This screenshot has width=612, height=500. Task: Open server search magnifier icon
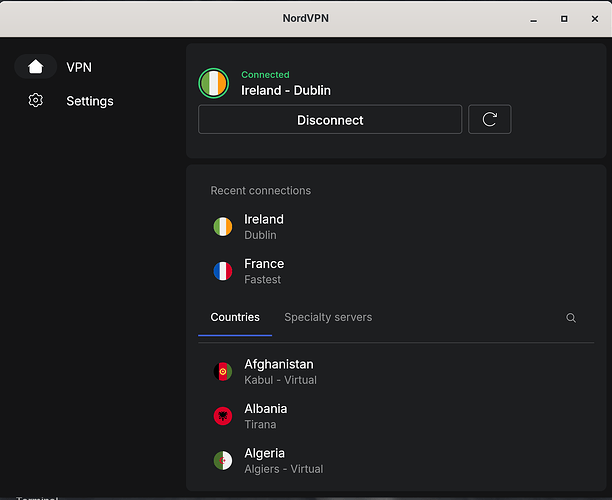coord(571,318)
